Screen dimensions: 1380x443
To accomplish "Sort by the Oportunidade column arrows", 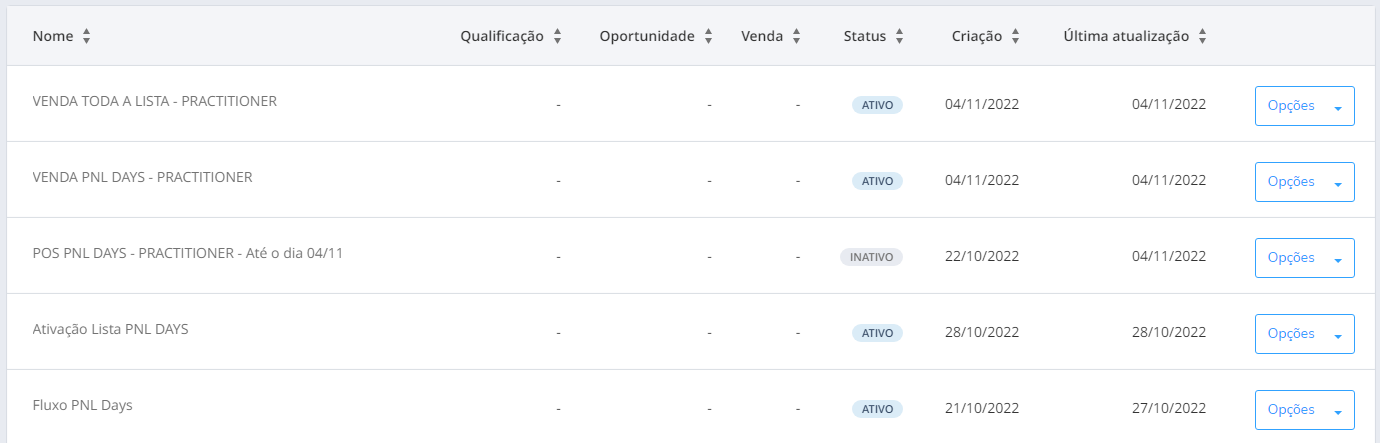I will 708,36.
